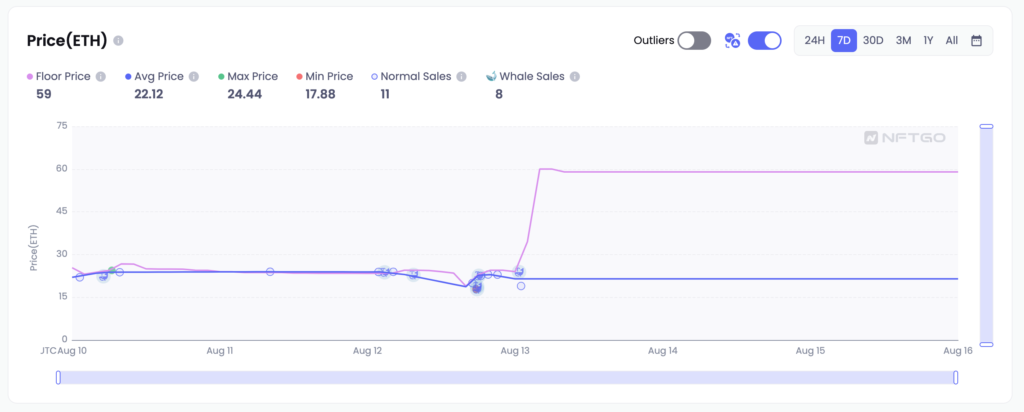Click the info icon beside Price(ETH) title
Viewport: 1024px width, 412px height.
(119, 41)
